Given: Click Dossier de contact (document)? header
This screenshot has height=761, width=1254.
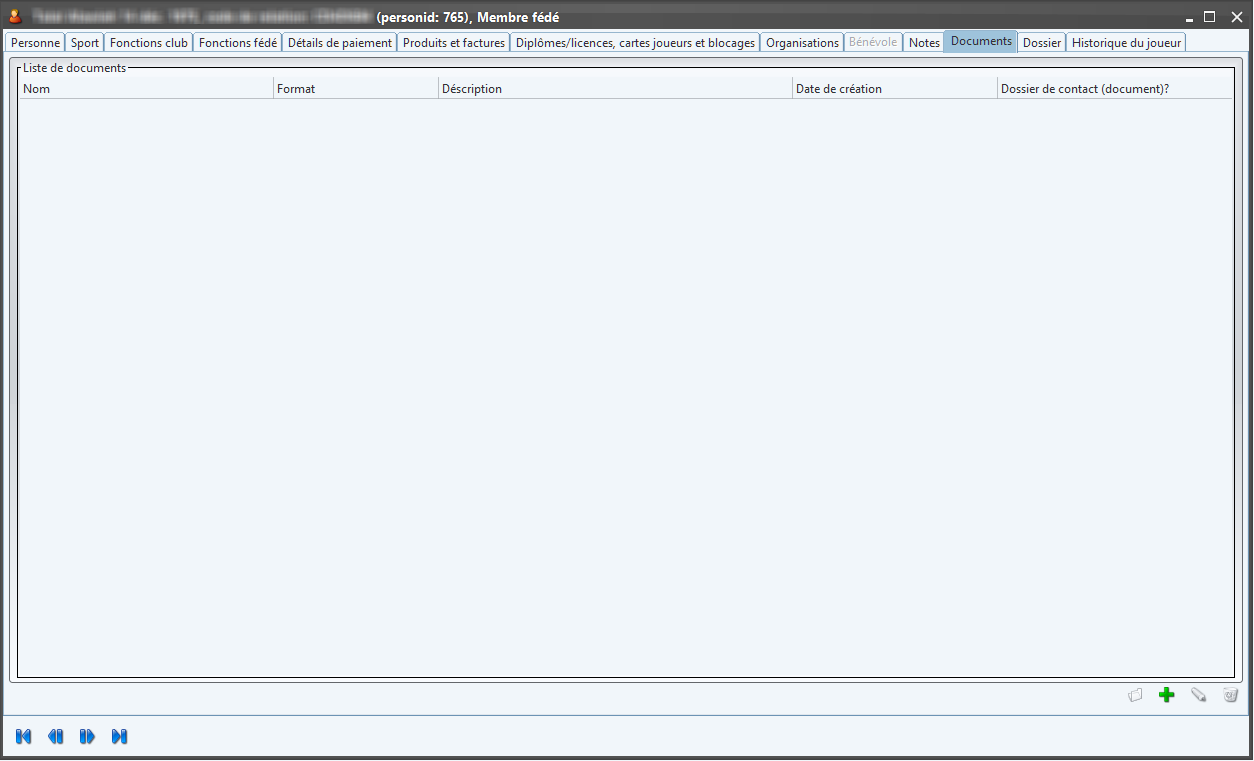Looking at the screenshot, I should pyautogui.click(x=1115, y=89).
